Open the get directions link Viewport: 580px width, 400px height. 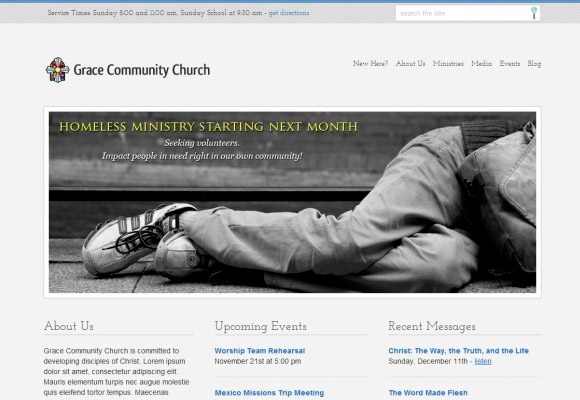pos(289,13)
